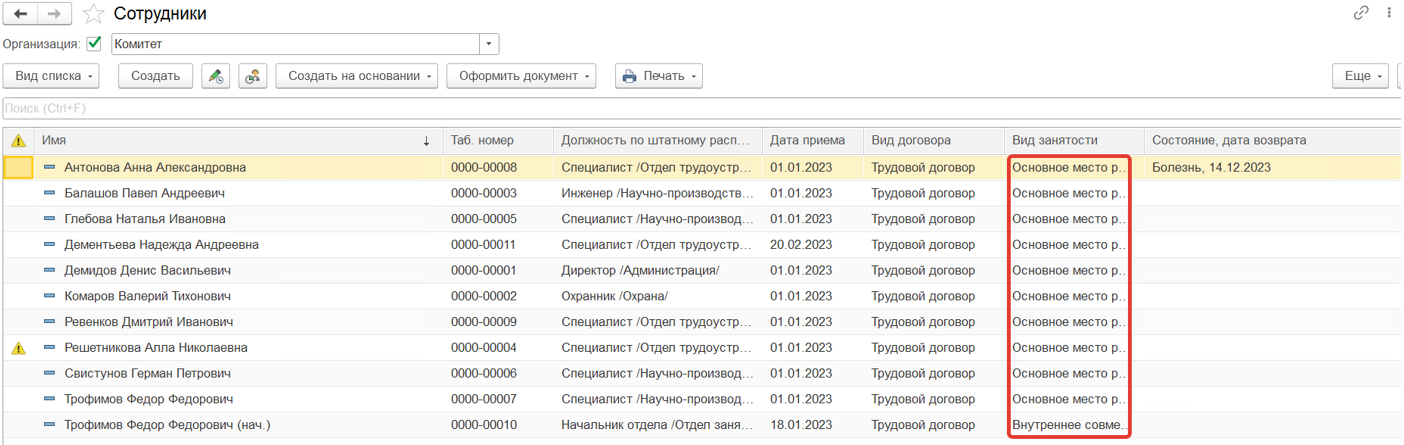Click the back navigation arrow
The height and width of the screenshot is (445, 1404).
pyautogui.click(x=21, y=14)
